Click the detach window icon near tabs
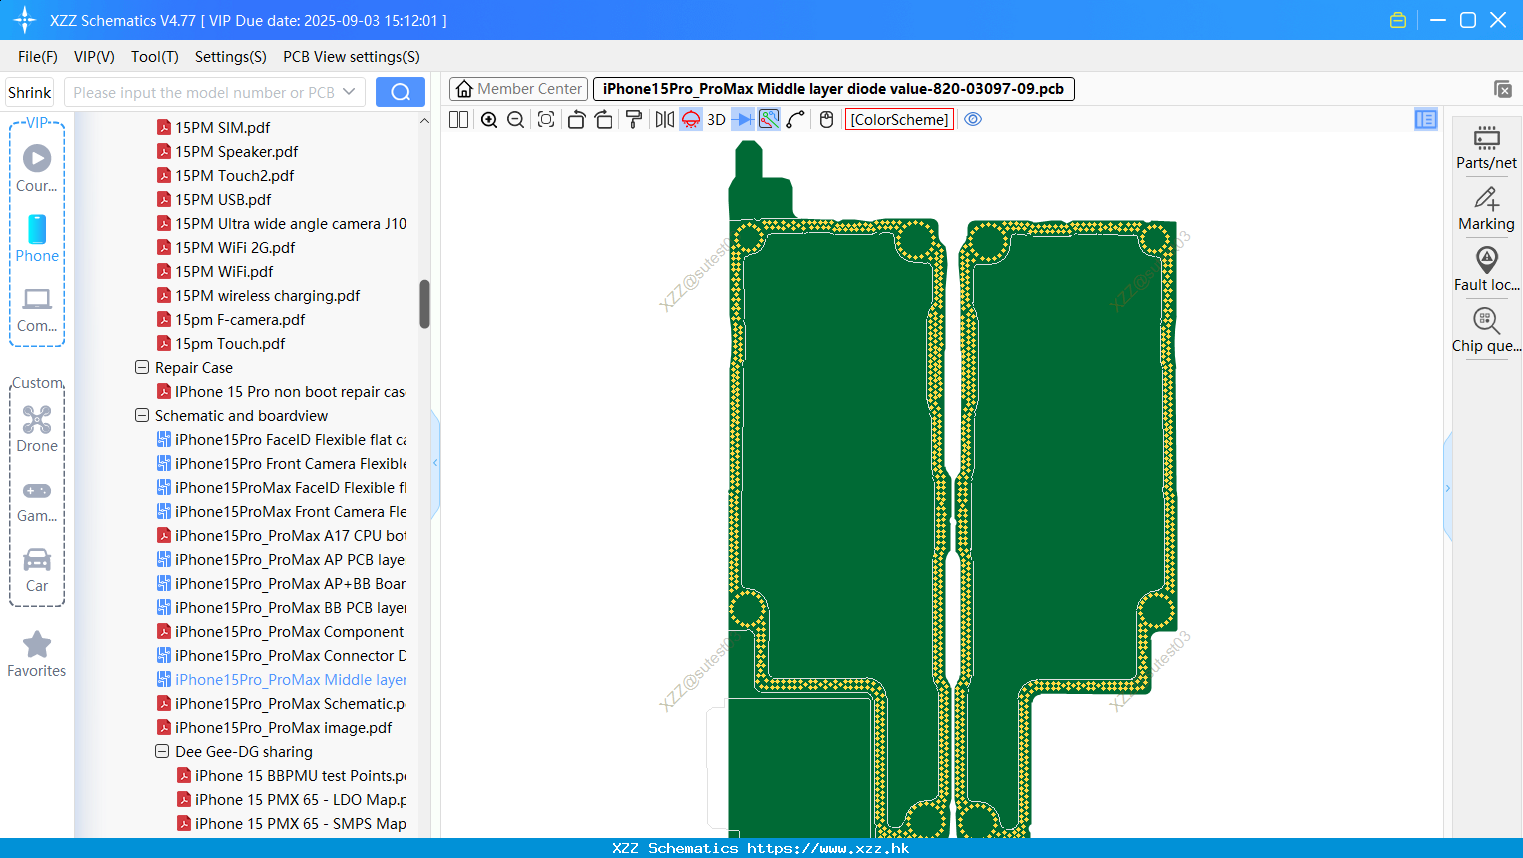 1502,89
